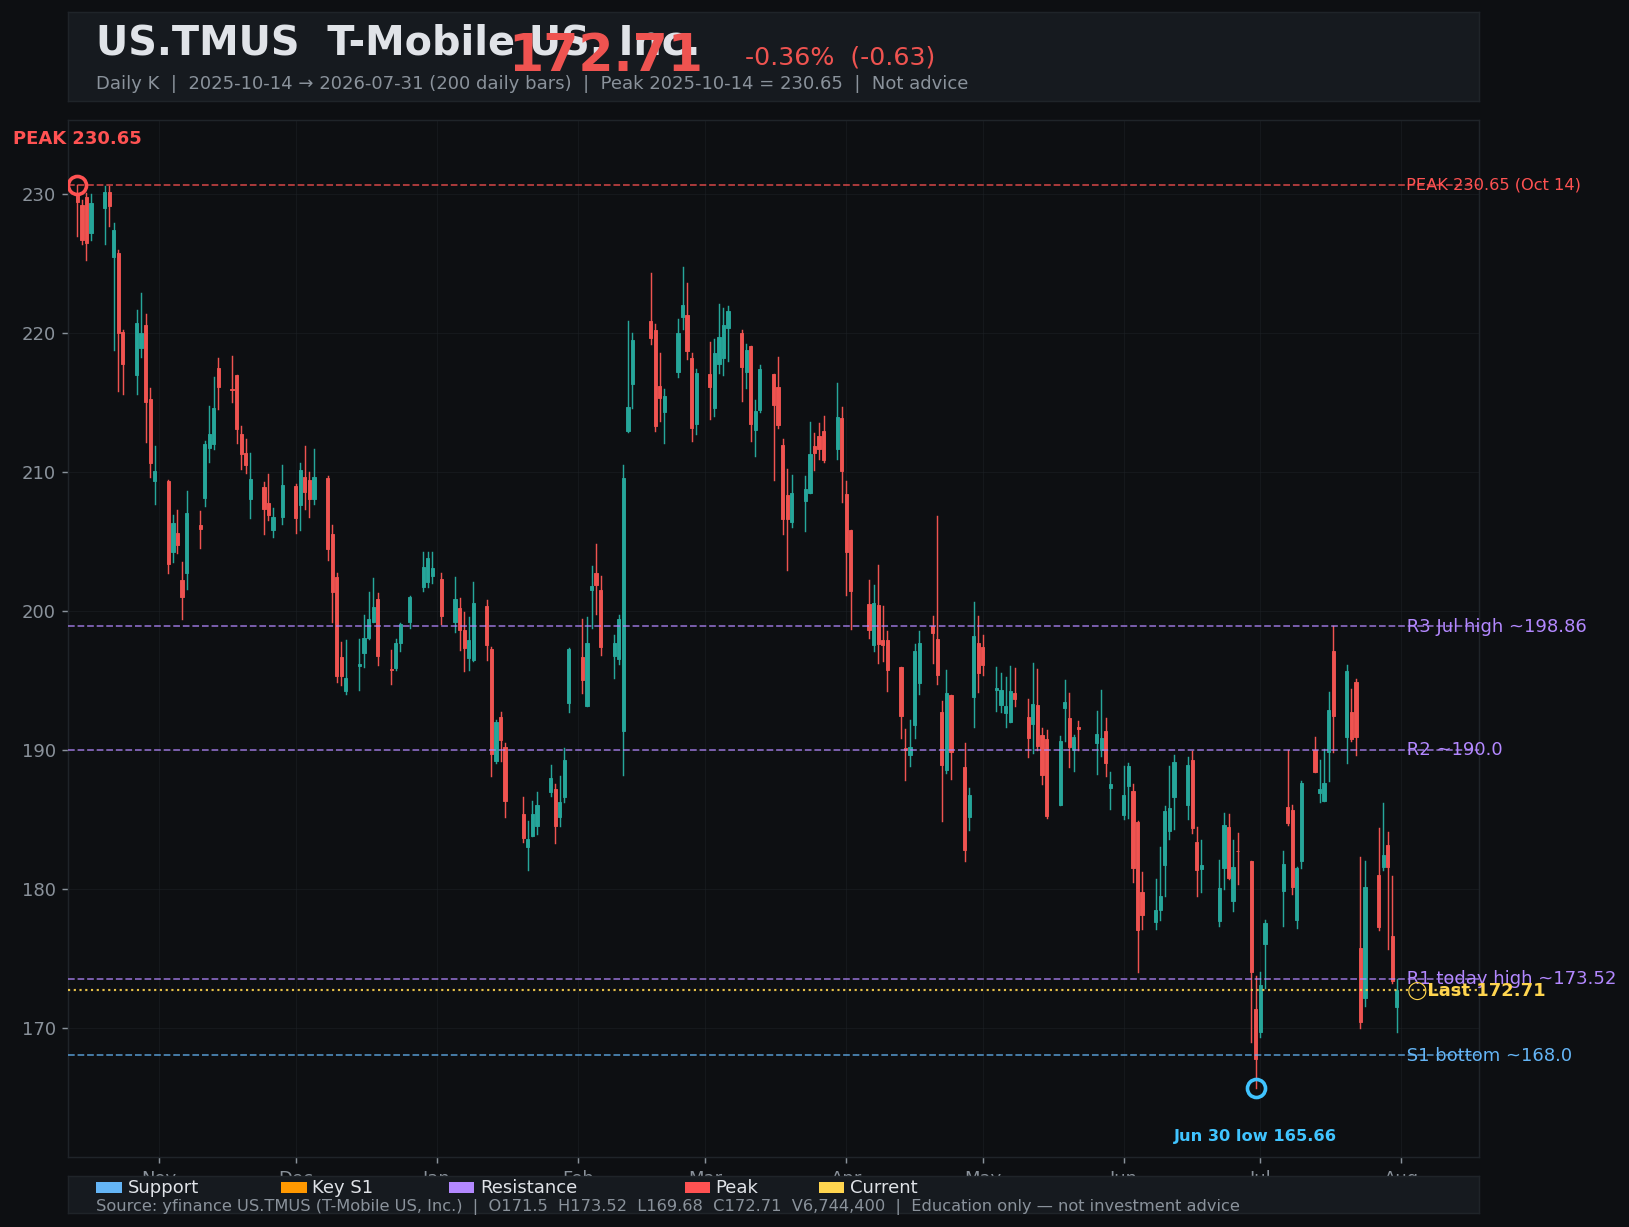Click the 230 y-axis tick label
Image resolution: width=1629 pixels, height=1227 pixels.
(38, 194)
